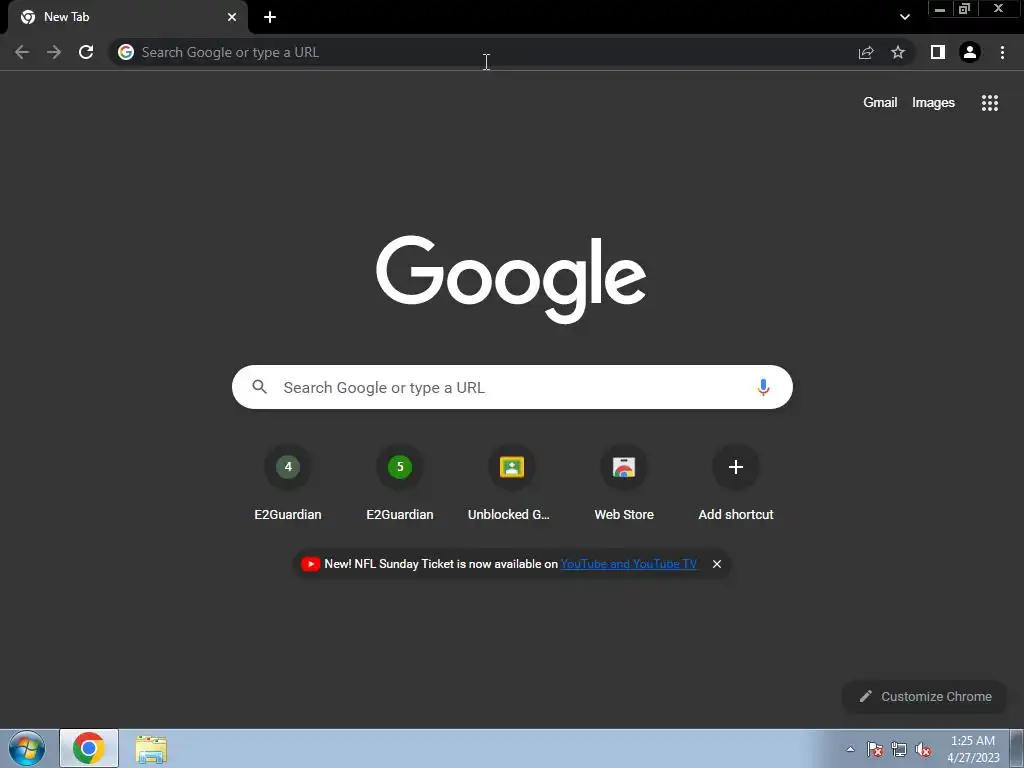
Task: Open Images link
Action: click(x=933, y=103)
